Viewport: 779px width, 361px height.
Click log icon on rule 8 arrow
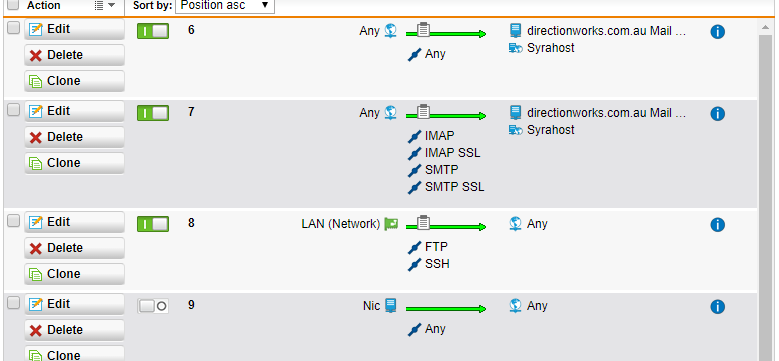[x=423, y=222]
